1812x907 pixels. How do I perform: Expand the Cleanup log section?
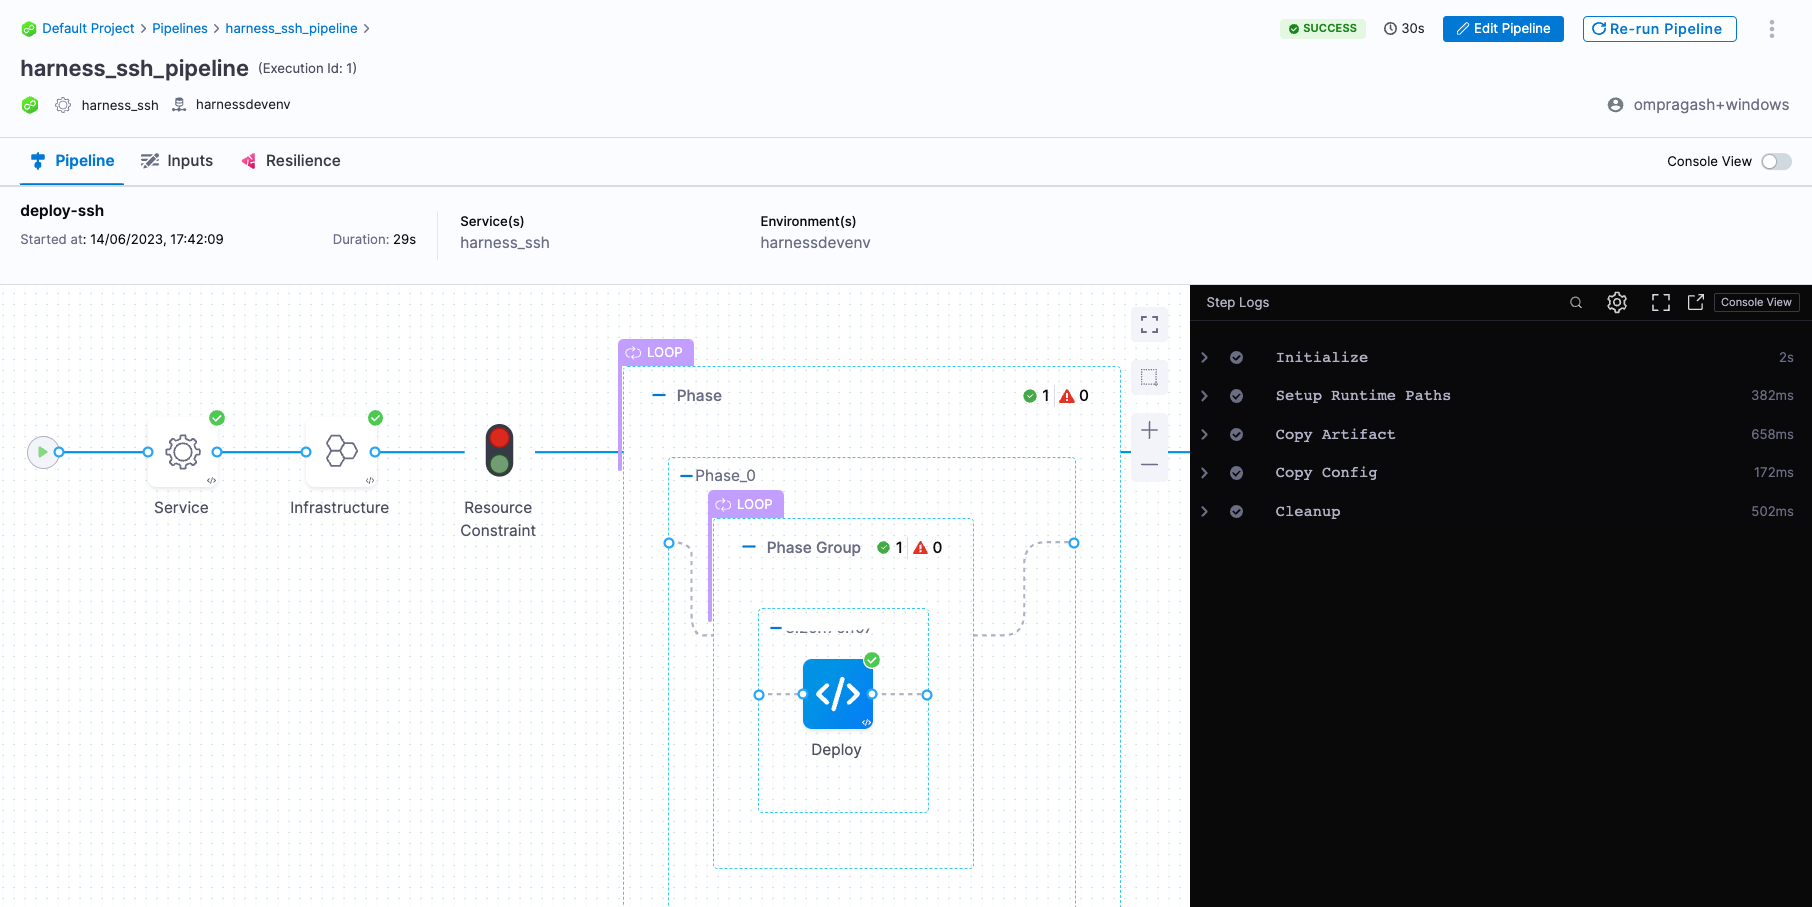click(x=1205, y=512)
